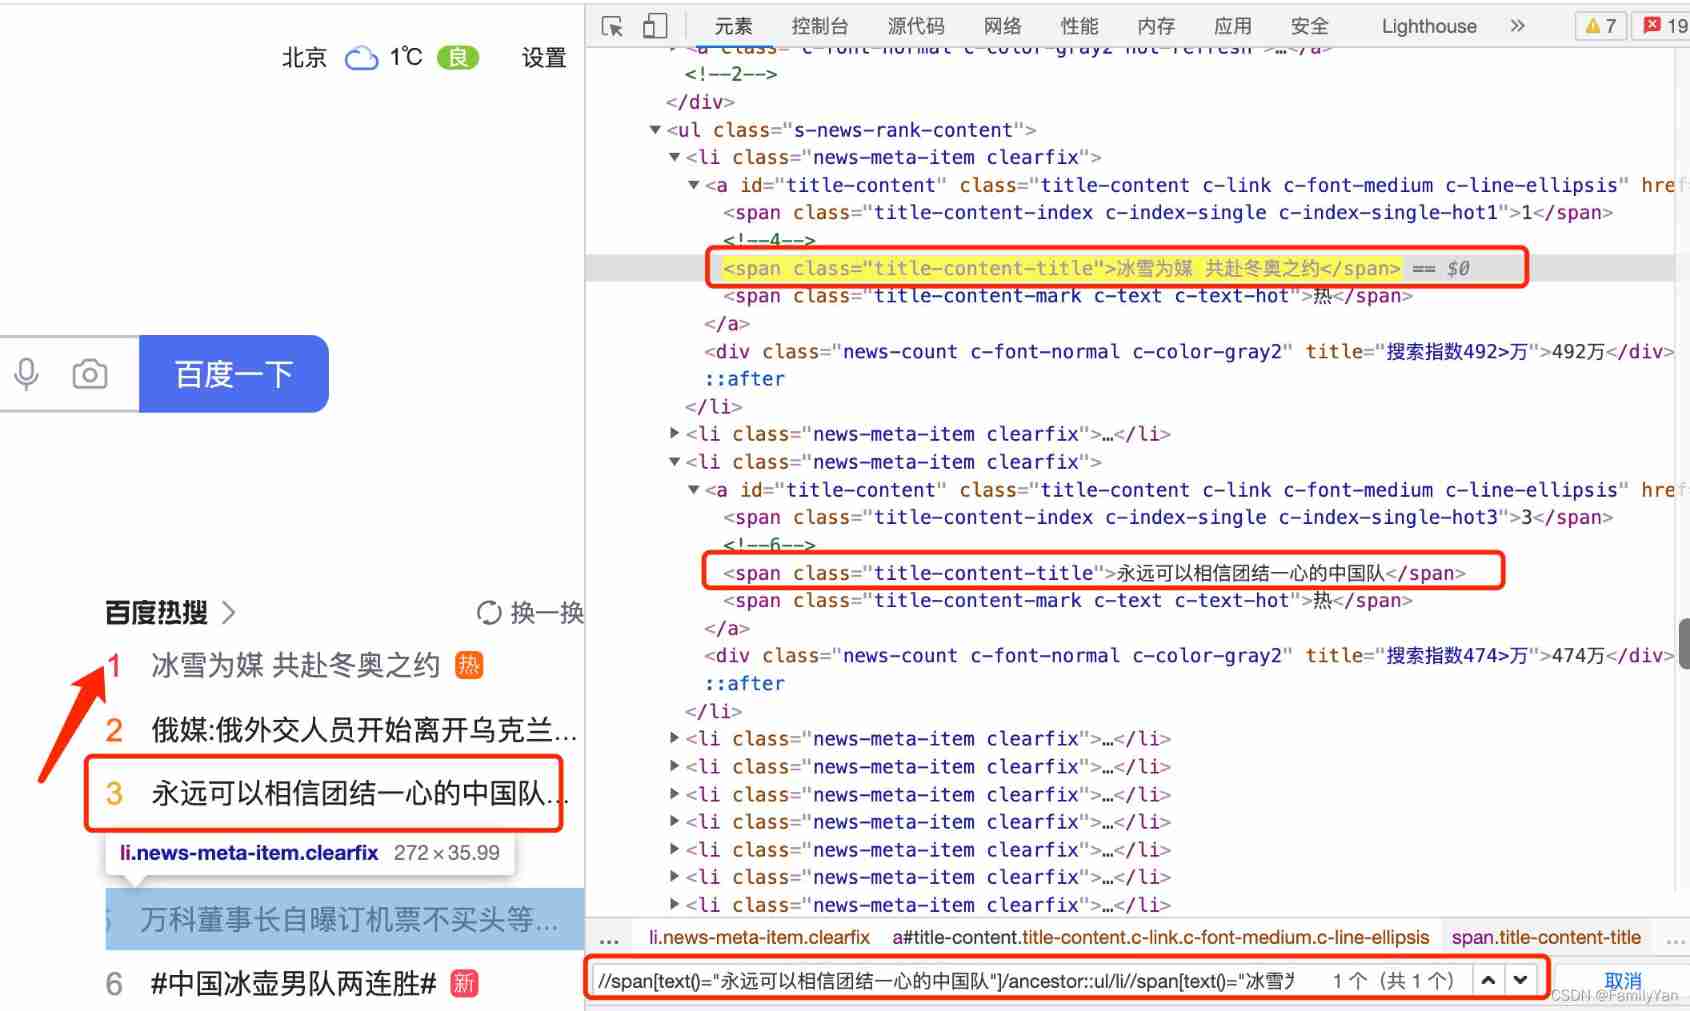
Task: Activate the inspect element picker icon
Action: click(x=612, y=26)
